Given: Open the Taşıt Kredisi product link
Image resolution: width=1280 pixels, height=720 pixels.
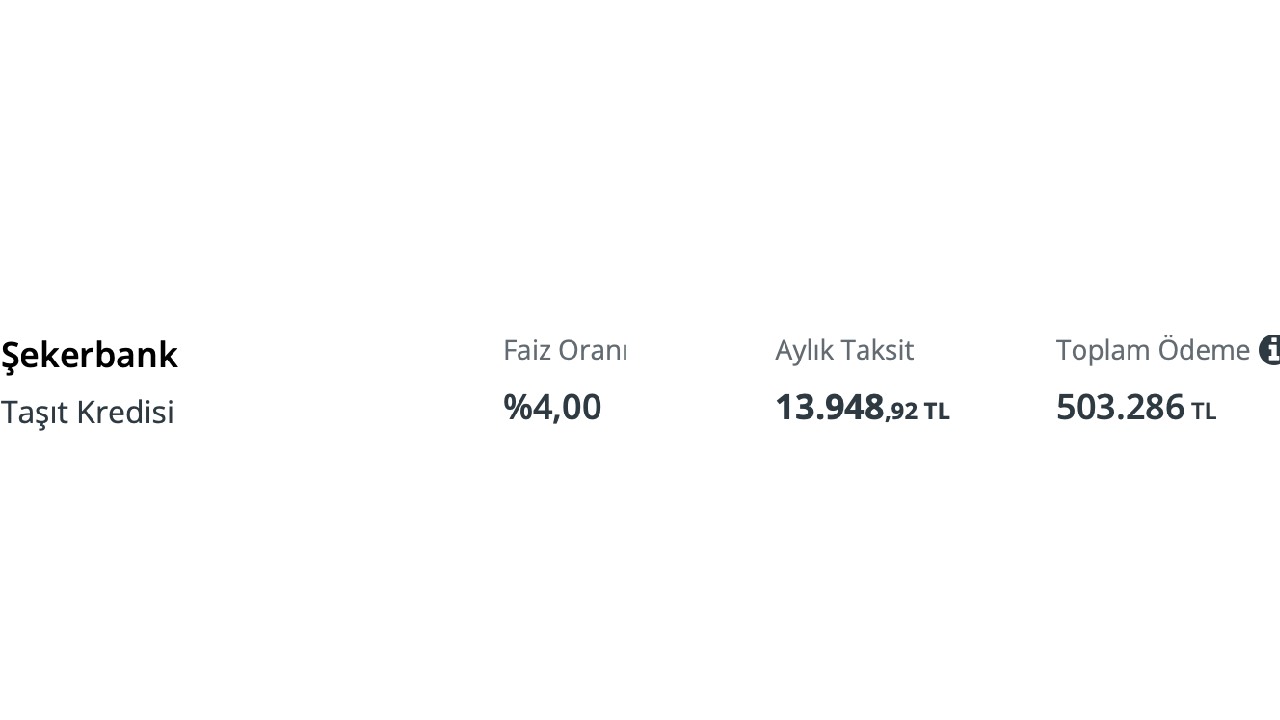Looking at the screenshot, I should (x=87, y=412).
